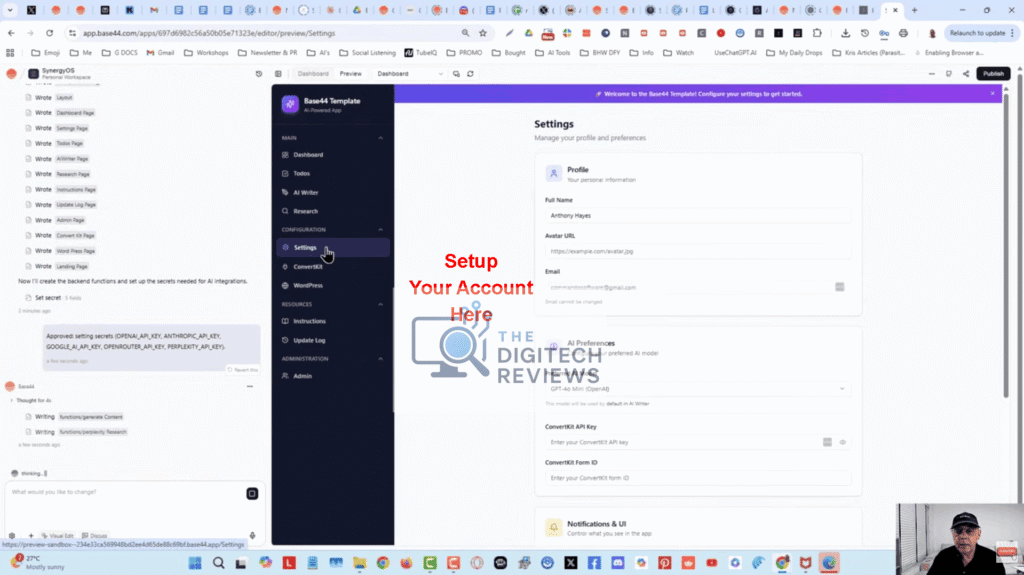Screen dimensions: 1024x575
Task: Open taskbar Search magnifier
Action: [219, 563]
